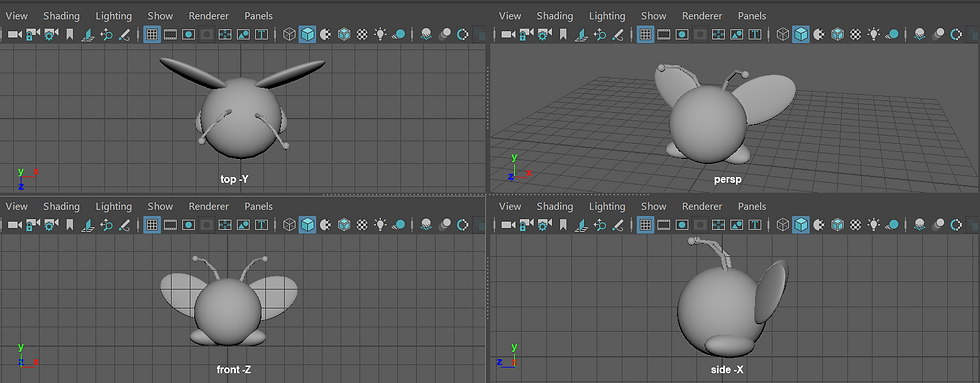Click Bookmarks icon in side panel

pos(563,224)
